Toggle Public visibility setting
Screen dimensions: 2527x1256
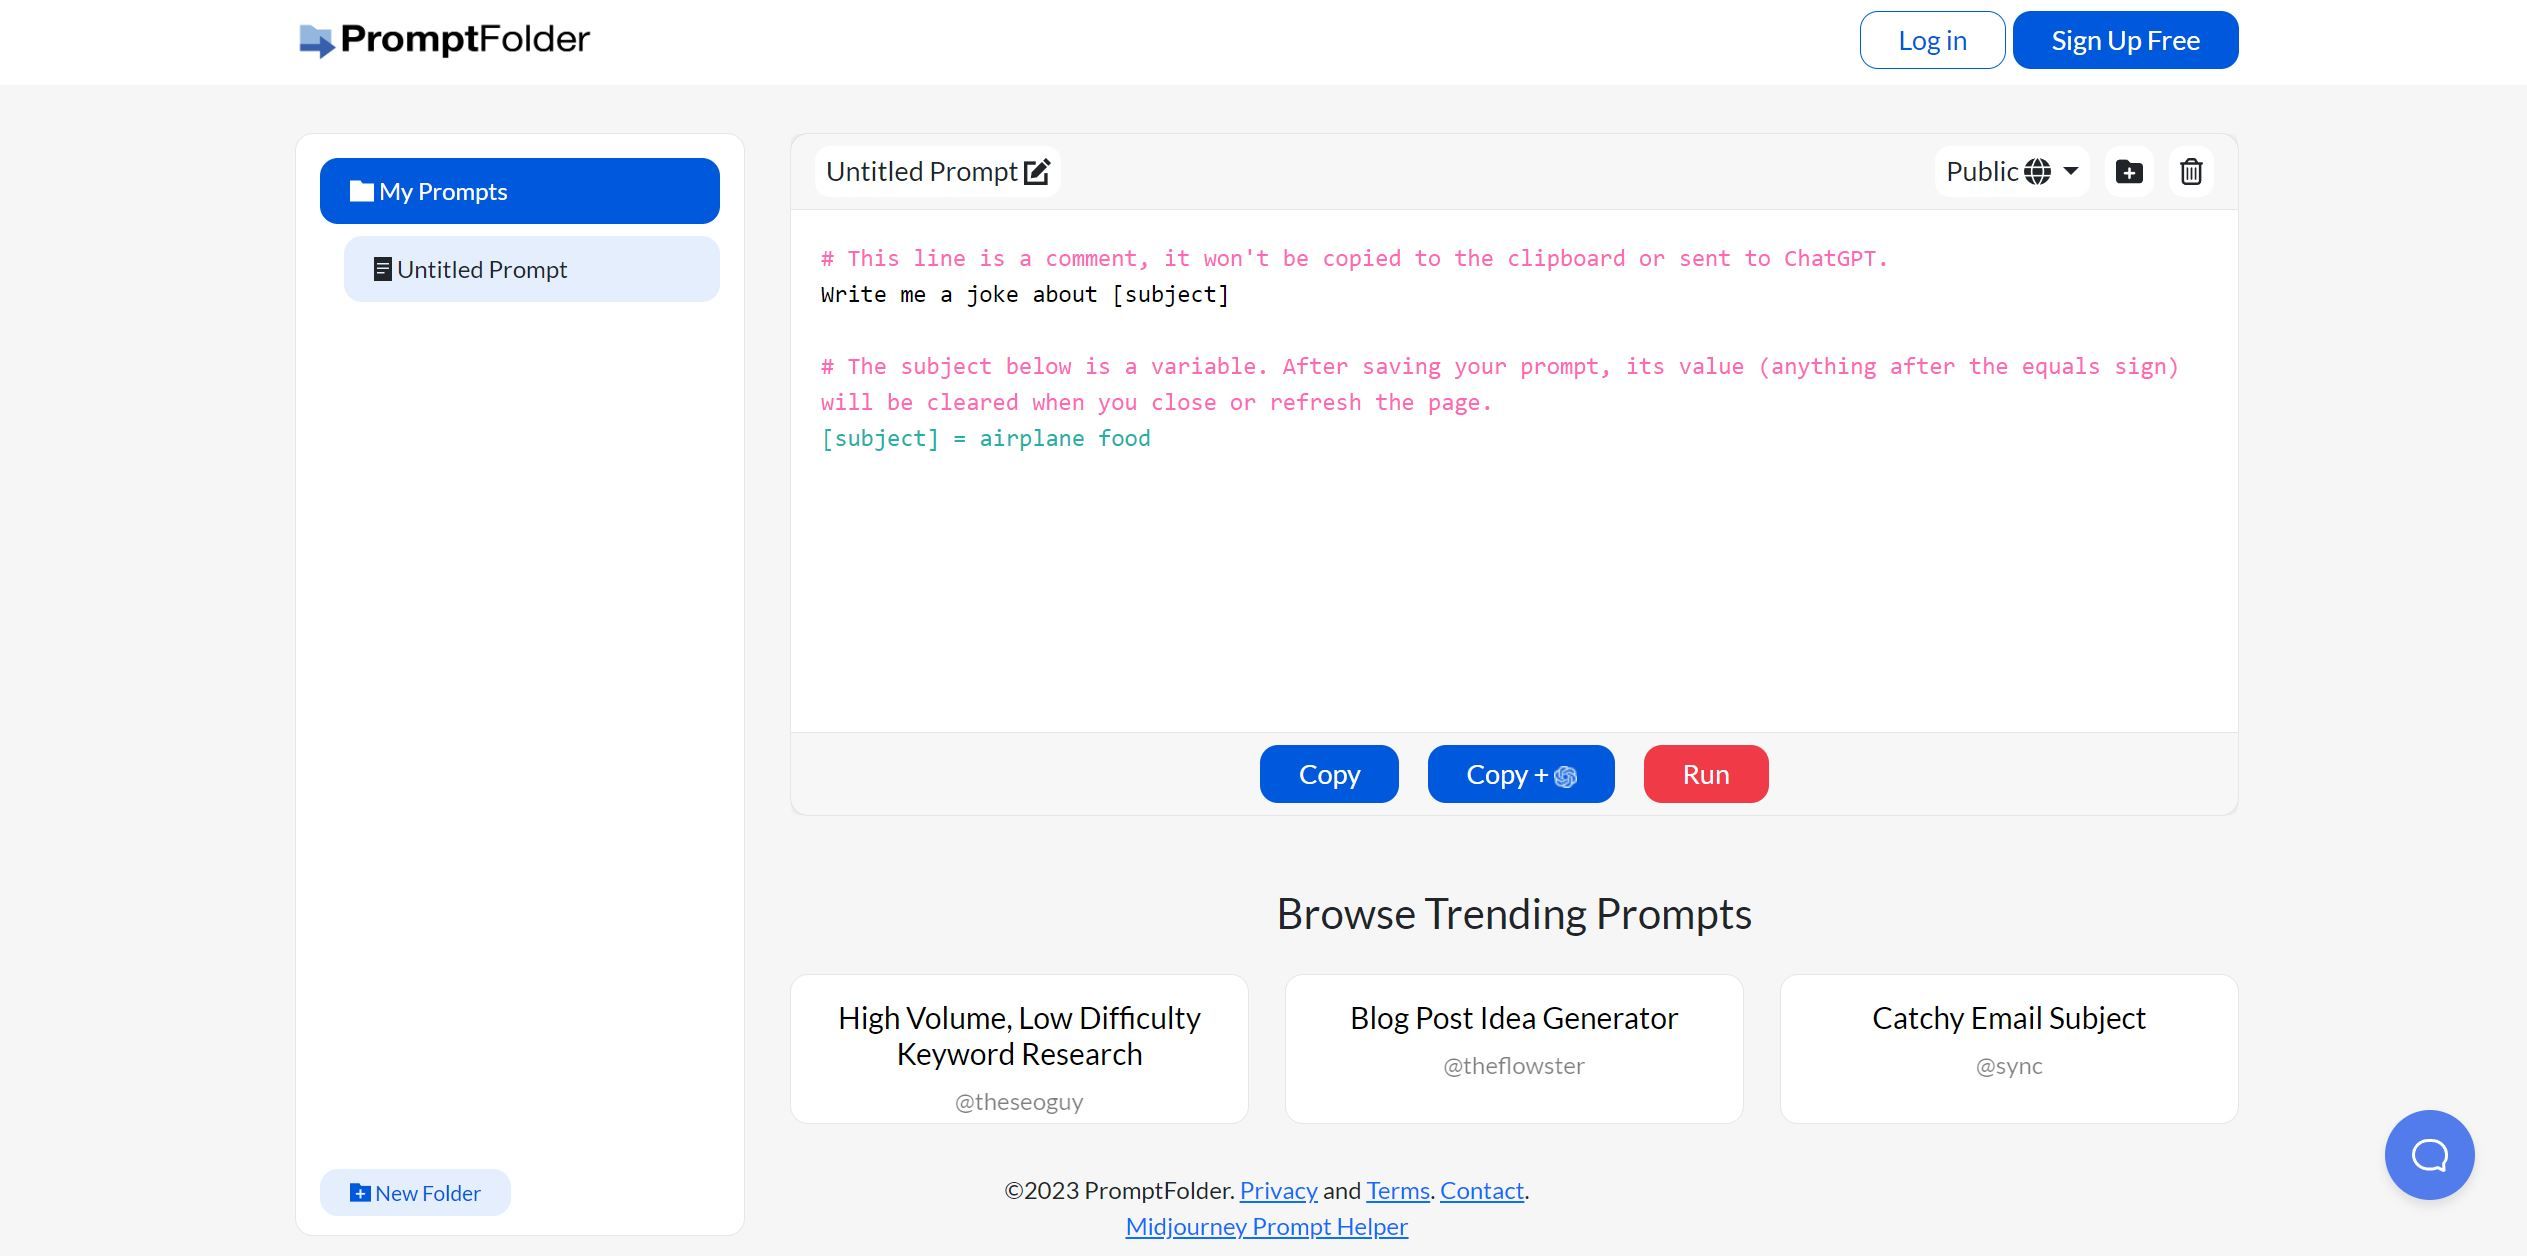(x=2011, y=171)
